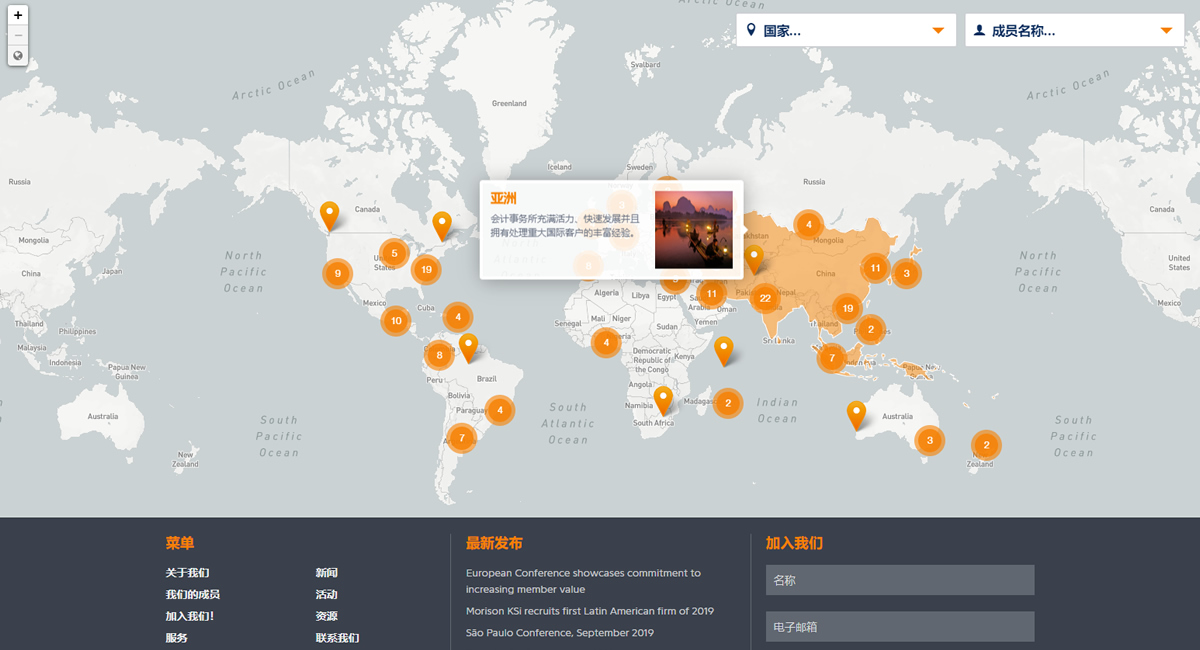Image resolution: width=1200 pixels, height=650 pixels.
Task: Click the map zoom out minus button
Action: 18,36
